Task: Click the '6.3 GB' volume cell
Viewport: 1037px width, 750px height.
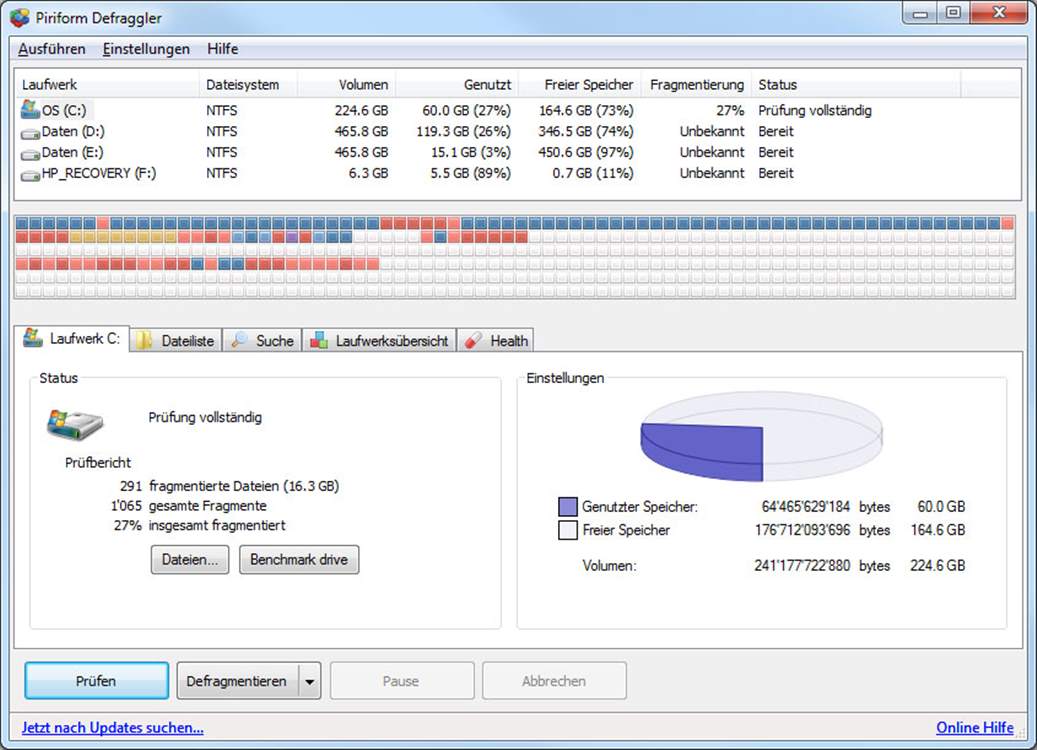Action: (368, 173)
